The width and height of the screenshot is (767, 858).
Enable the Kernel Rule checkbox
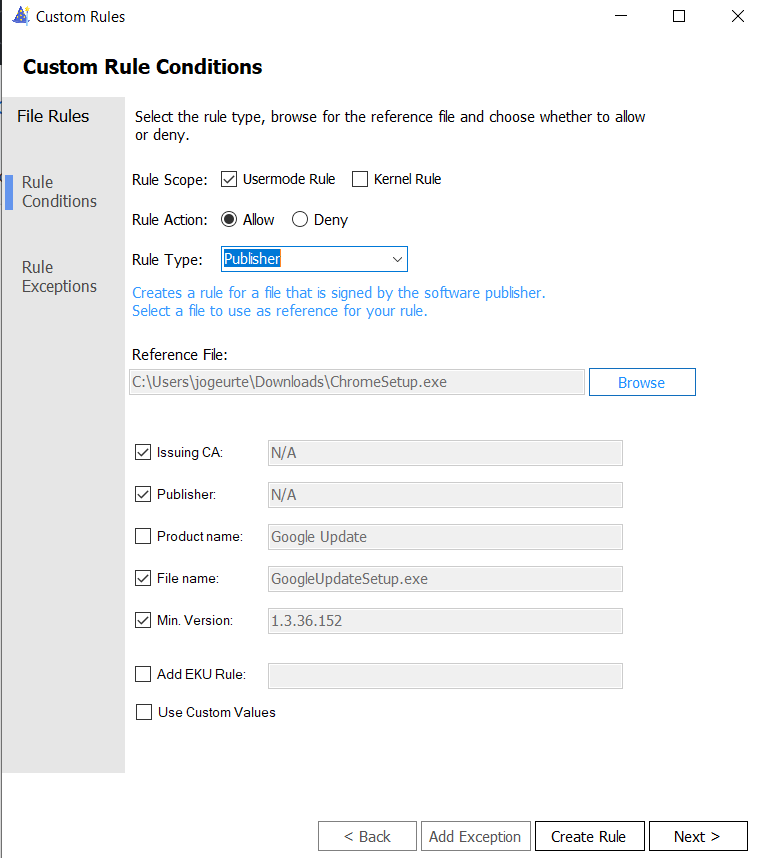point(360,179)
